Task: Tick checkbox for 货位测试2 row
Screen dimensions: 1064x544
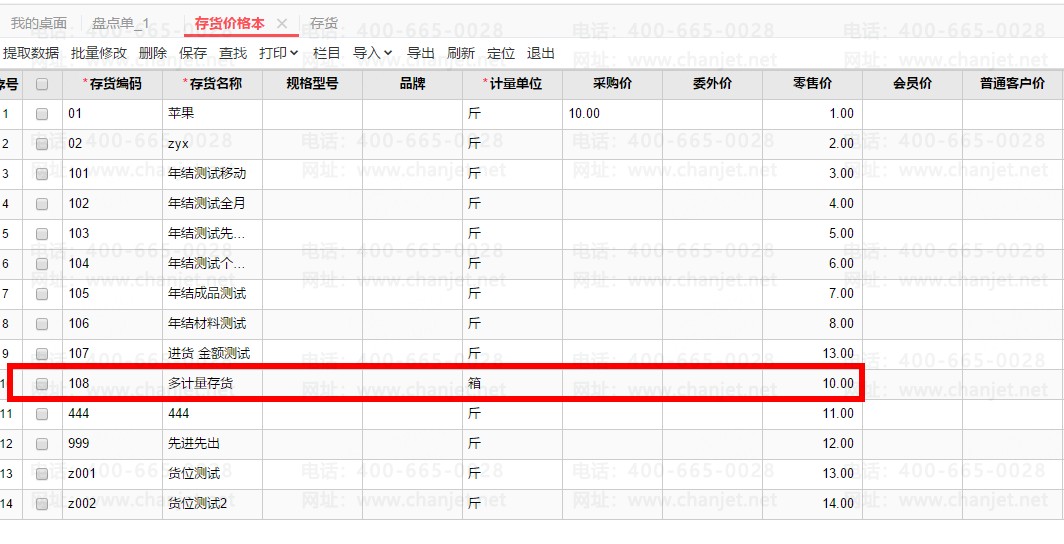Action: click(42, 504)
